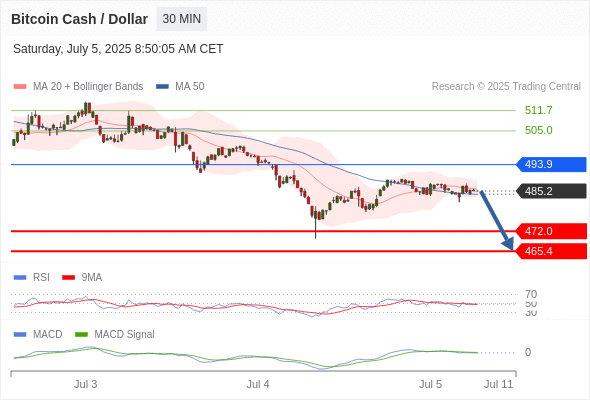Click the 505.0 resistance level label

pos(539,130)
